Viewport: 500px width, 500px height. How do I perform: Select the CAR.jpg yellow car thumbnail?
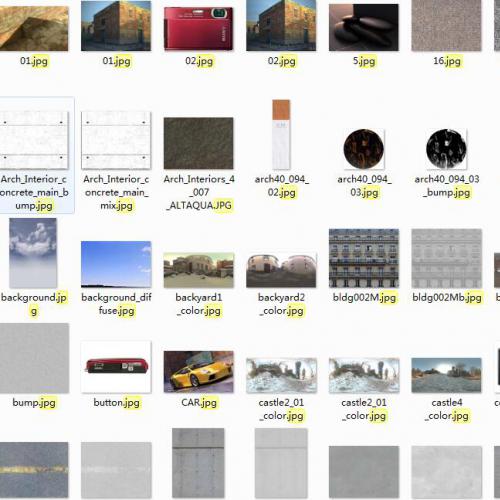pos(199,372)
